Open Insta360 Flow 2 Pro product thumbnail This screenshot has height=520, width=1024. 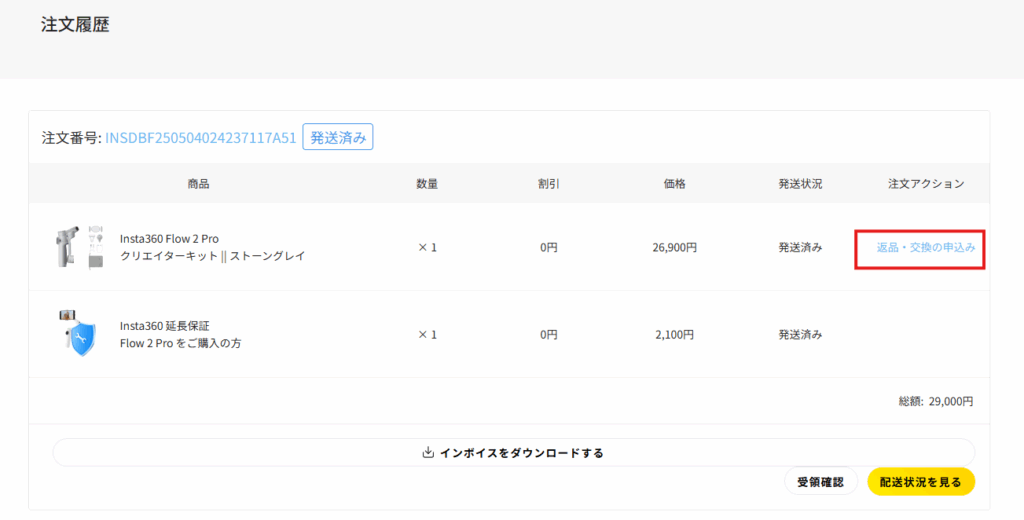(79, 247)
